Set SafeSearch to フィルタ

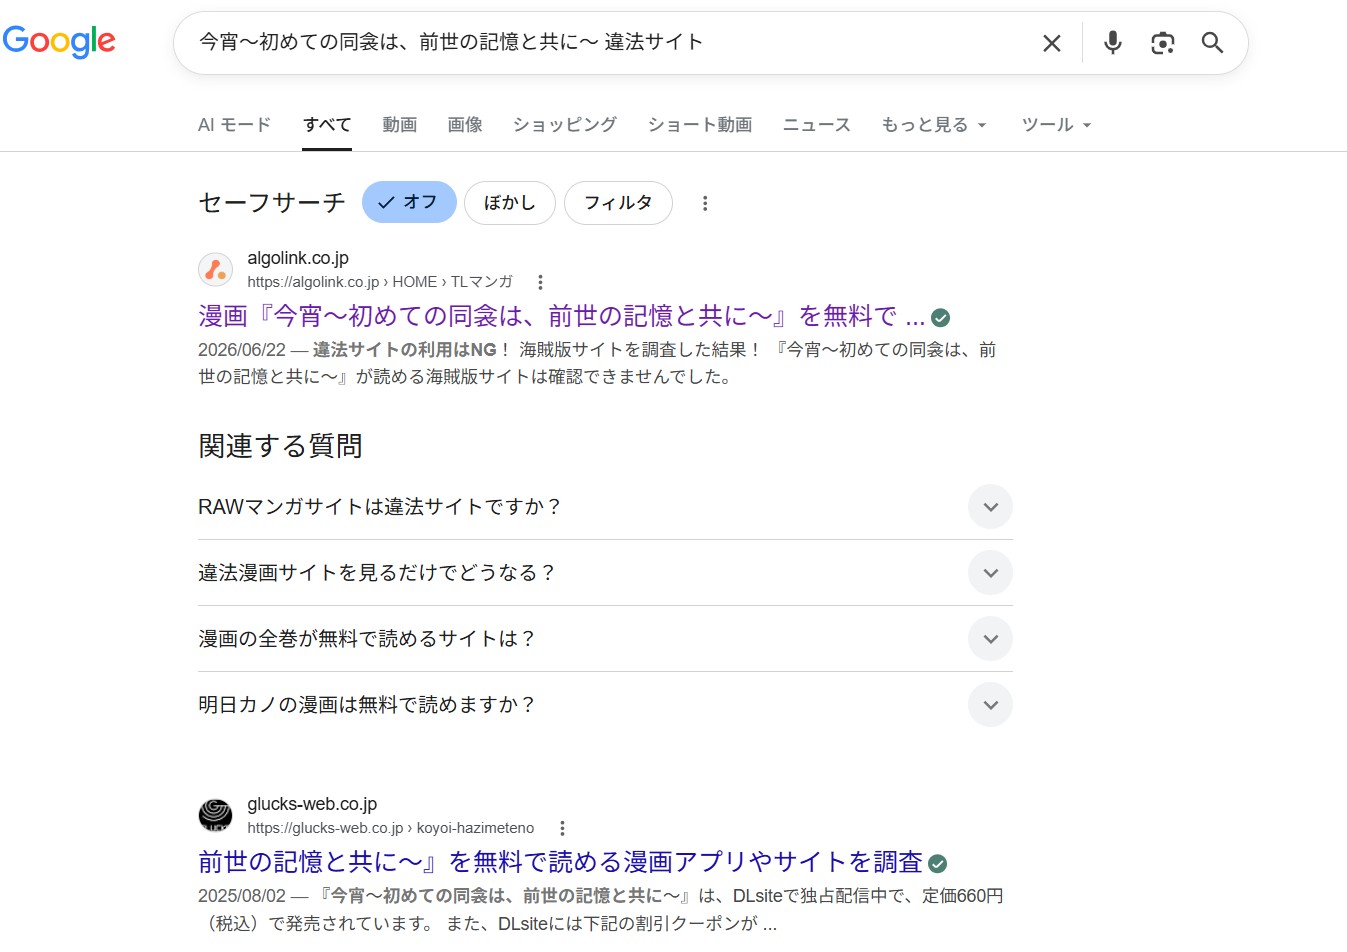point(618,203)
